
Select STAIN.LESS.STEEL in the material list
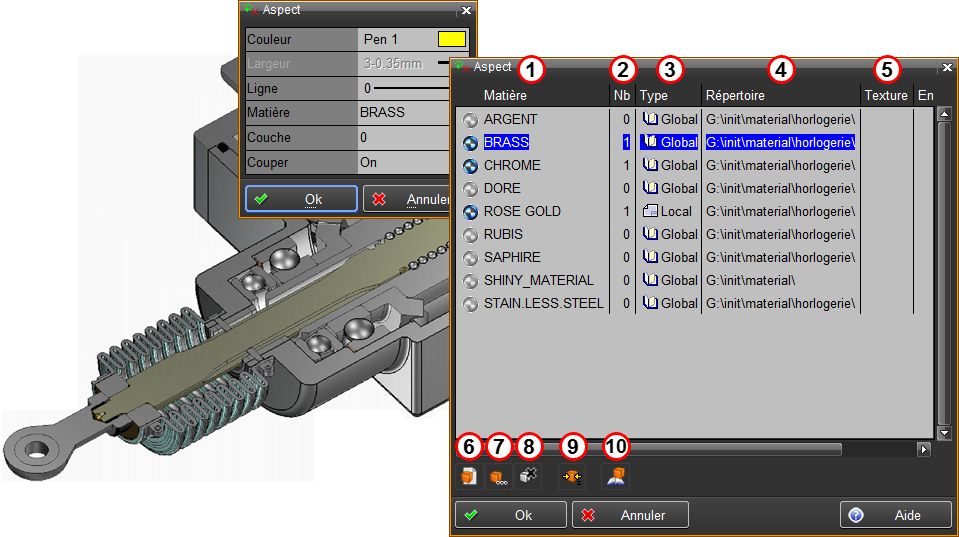click(x=543, y=303)
